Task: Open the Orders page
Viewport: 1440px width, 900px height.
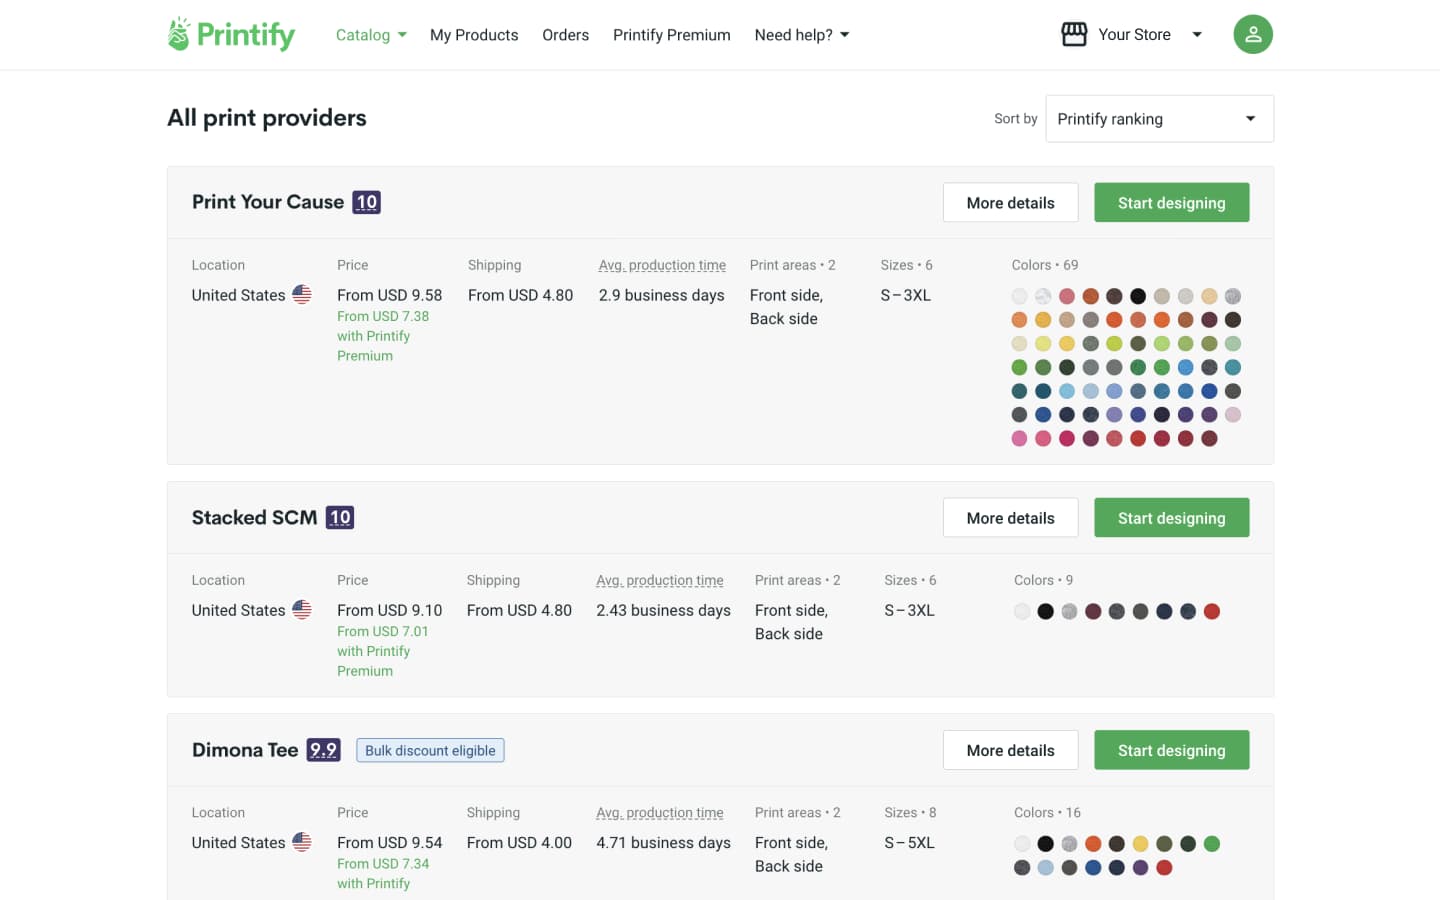Action: [x=565, y=35]
